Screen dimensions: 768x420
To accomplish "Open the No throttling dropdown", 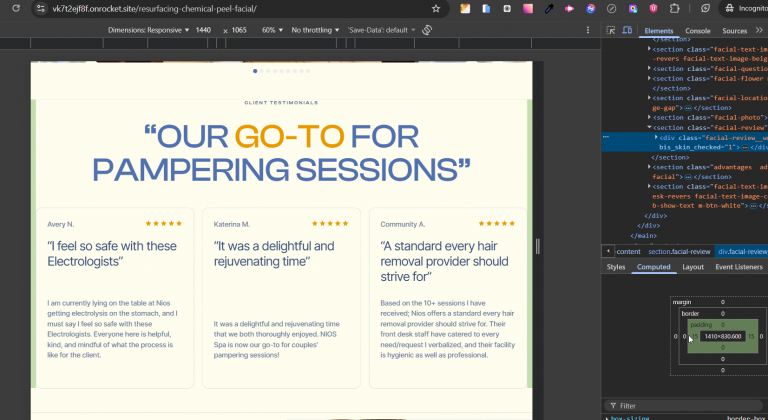I will (315, 30).
